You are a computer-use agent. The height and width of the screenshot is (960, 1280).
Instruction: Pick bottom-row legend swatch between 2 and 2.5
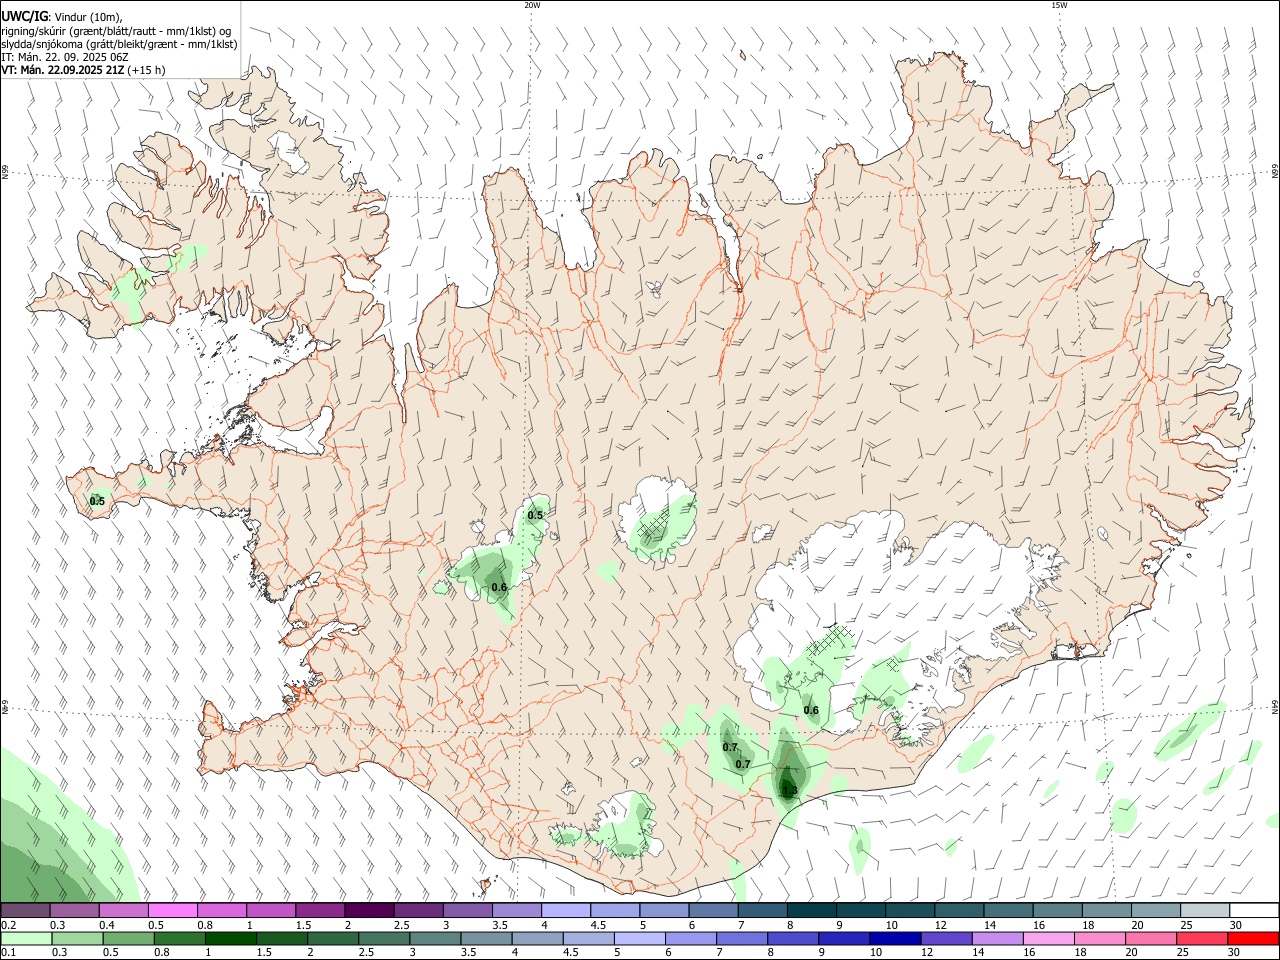point(333,938)
